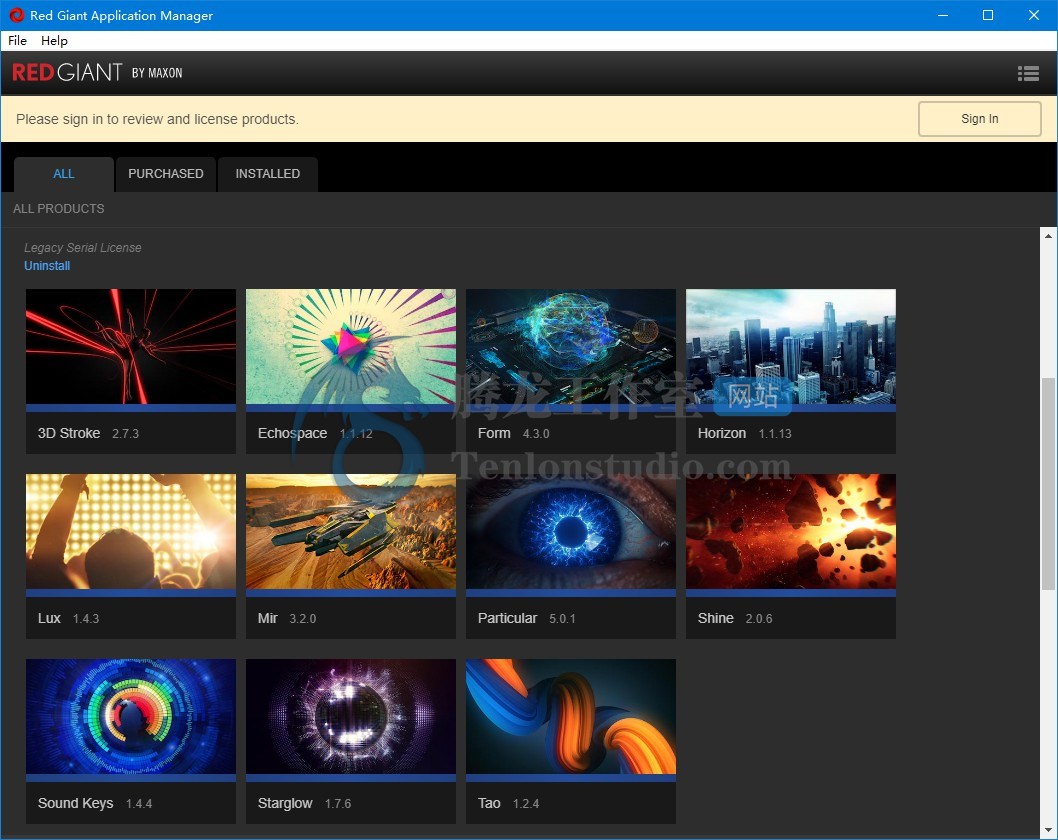The width and height of the screenshot is (1058, 840).
Task: Switch to the INSTALLED tab
Action: coord(268,174)
